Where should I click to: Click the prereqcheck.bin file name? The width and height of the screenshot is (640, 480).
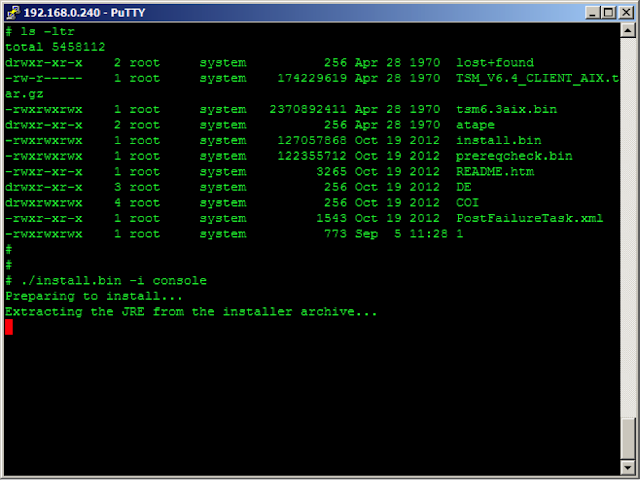514,156
